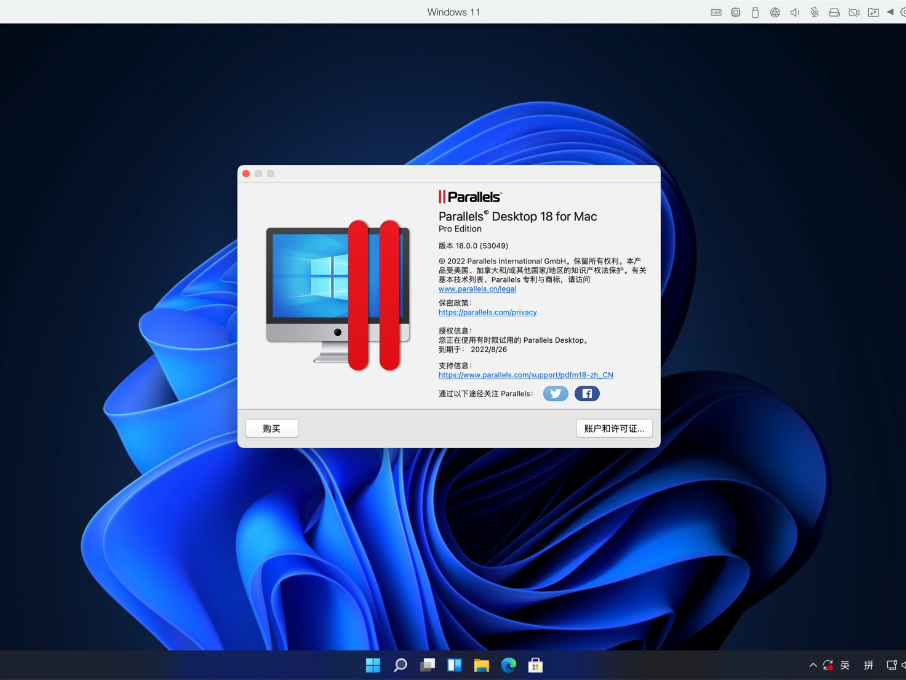
Task: Open shared folders icon in Parallels toolbar
Action: (874, 12)
